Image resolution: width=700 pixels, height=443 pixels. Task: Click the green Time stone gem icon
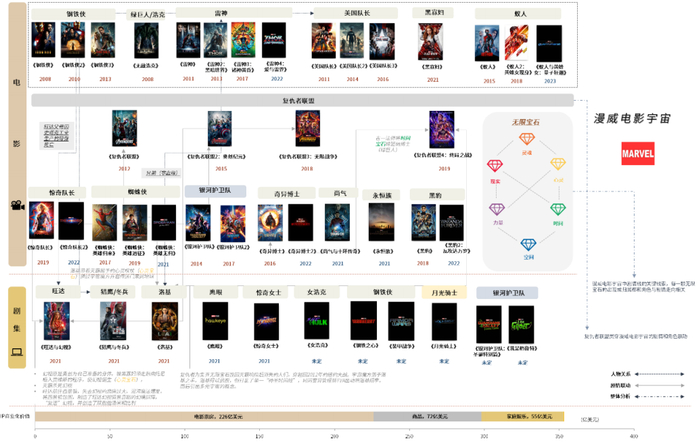coord(558,209)
